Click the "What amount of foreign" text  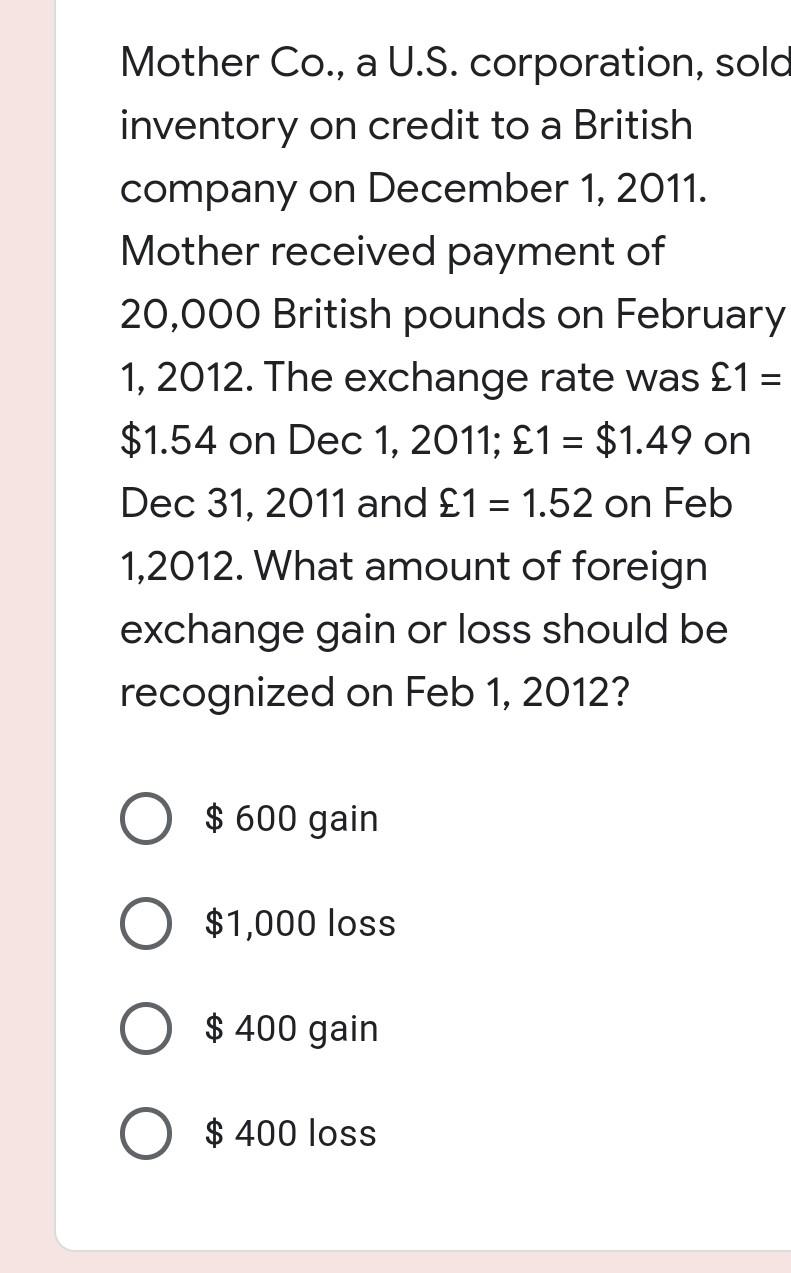[x=481, y=567]
